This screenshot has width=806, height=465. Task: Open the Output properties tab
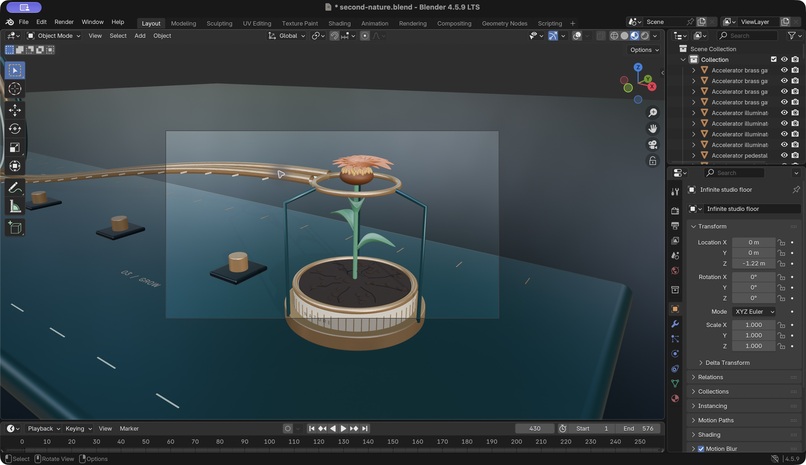pos(675,226)
